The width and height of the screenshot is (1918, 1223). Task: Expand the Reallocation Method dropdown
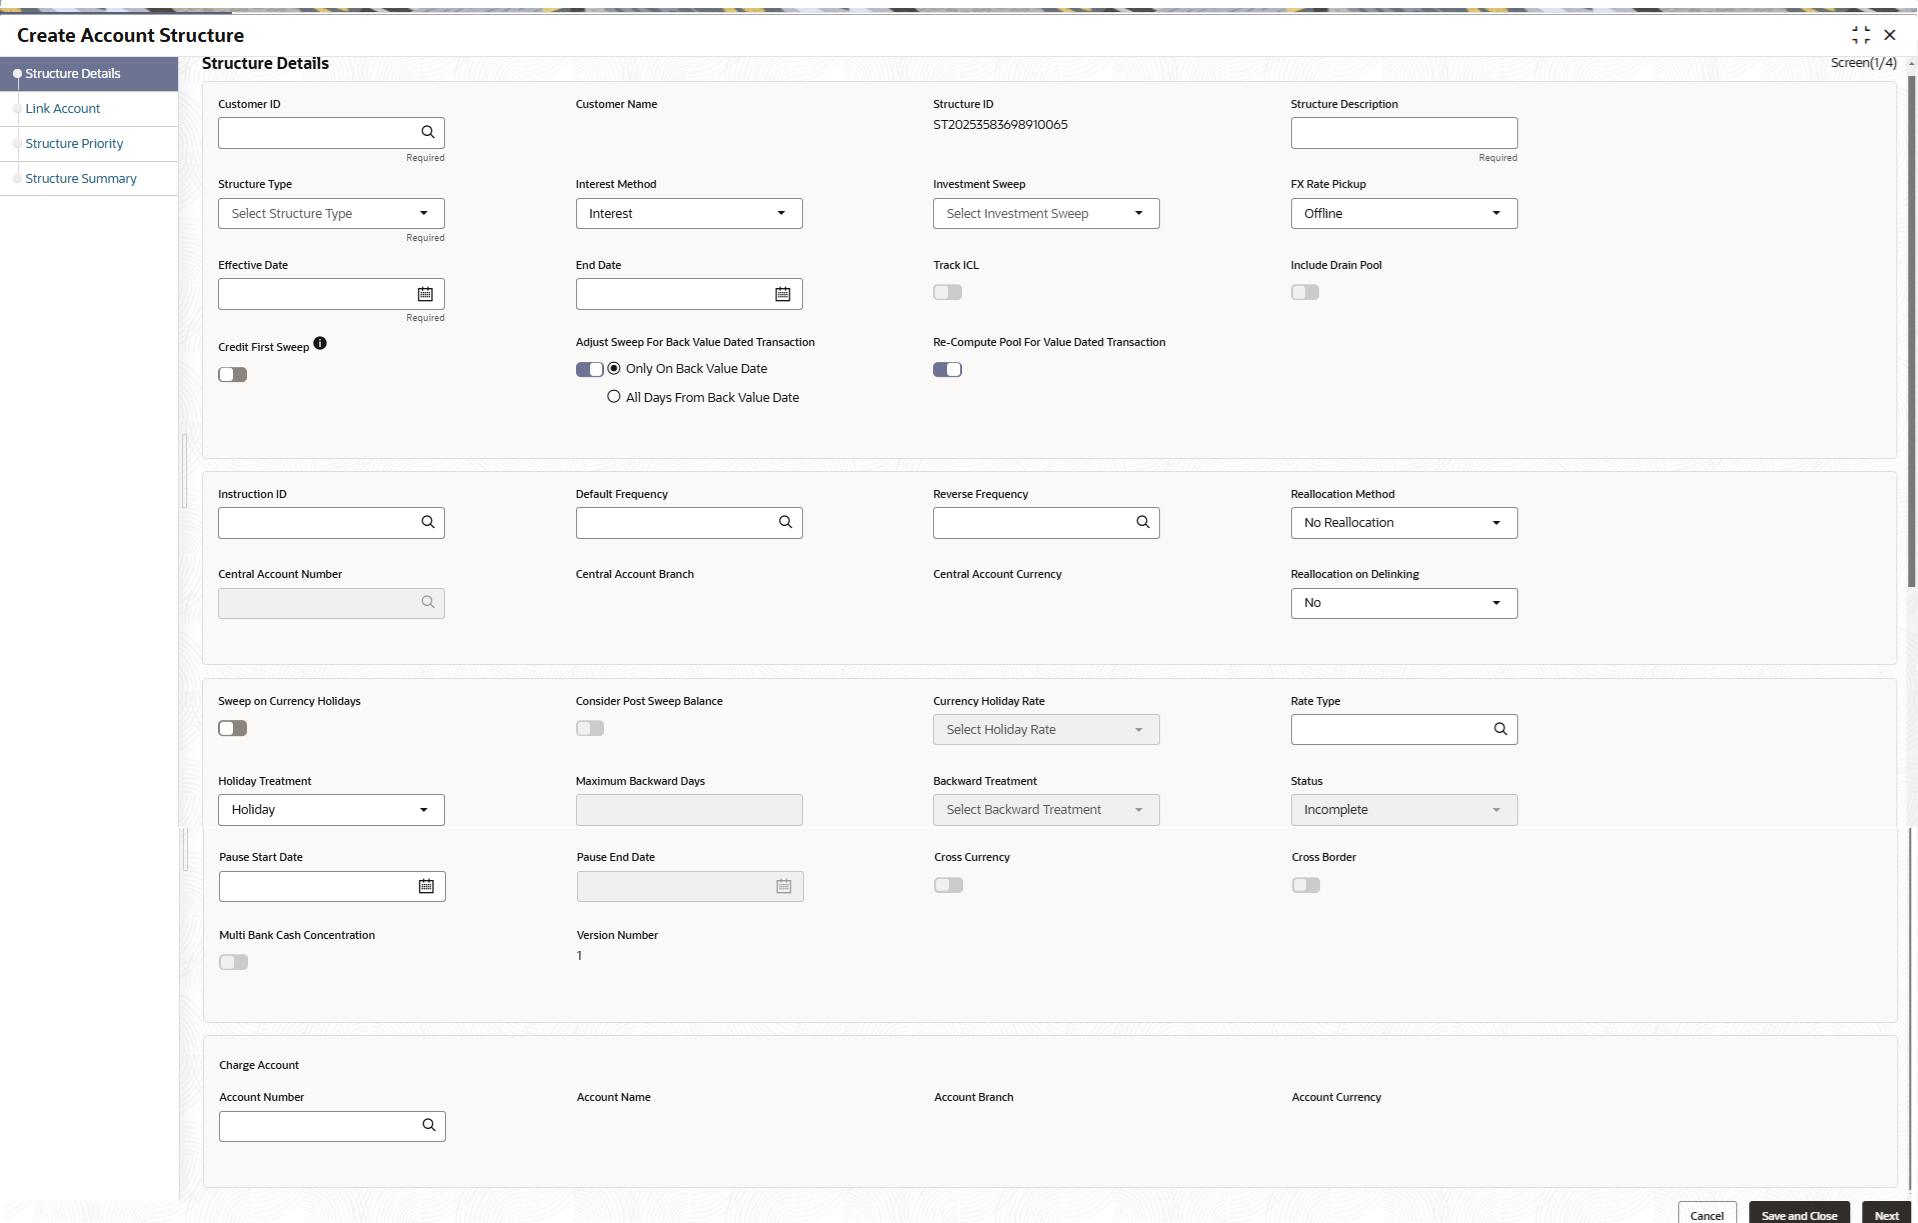pos(1403,523)
